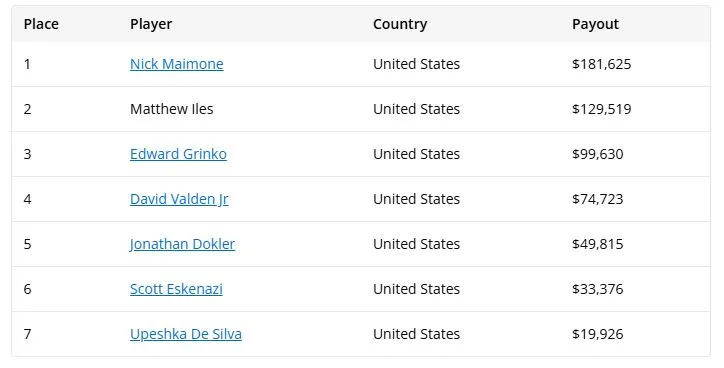Click the David Valden Jr link
Viewport: 724px width, 368px height.
(179, 199)
